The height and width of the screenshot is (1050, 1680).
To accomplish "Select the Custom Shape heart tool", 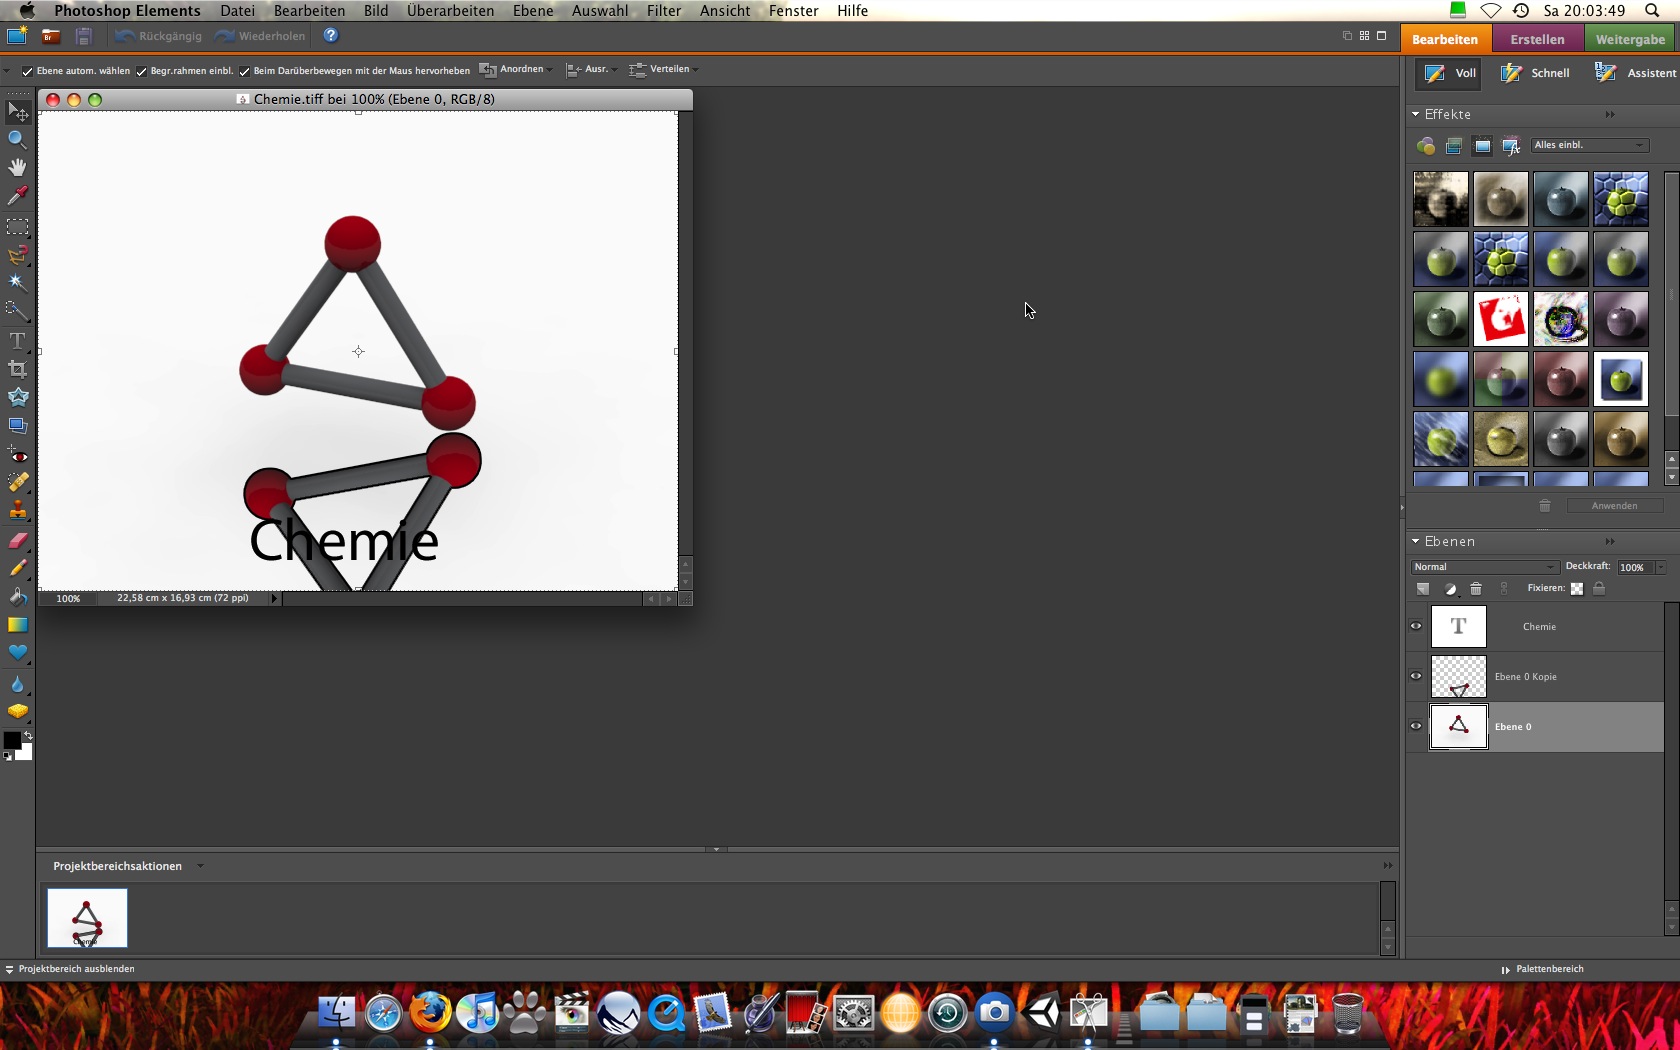I will pos(17,653).
